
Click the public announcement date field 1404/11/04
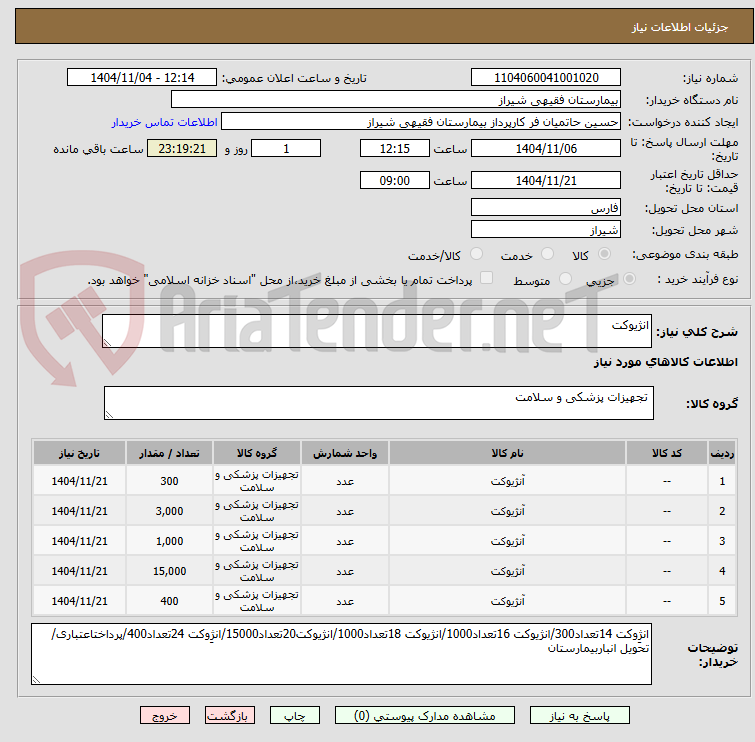[x=142, y=78]
